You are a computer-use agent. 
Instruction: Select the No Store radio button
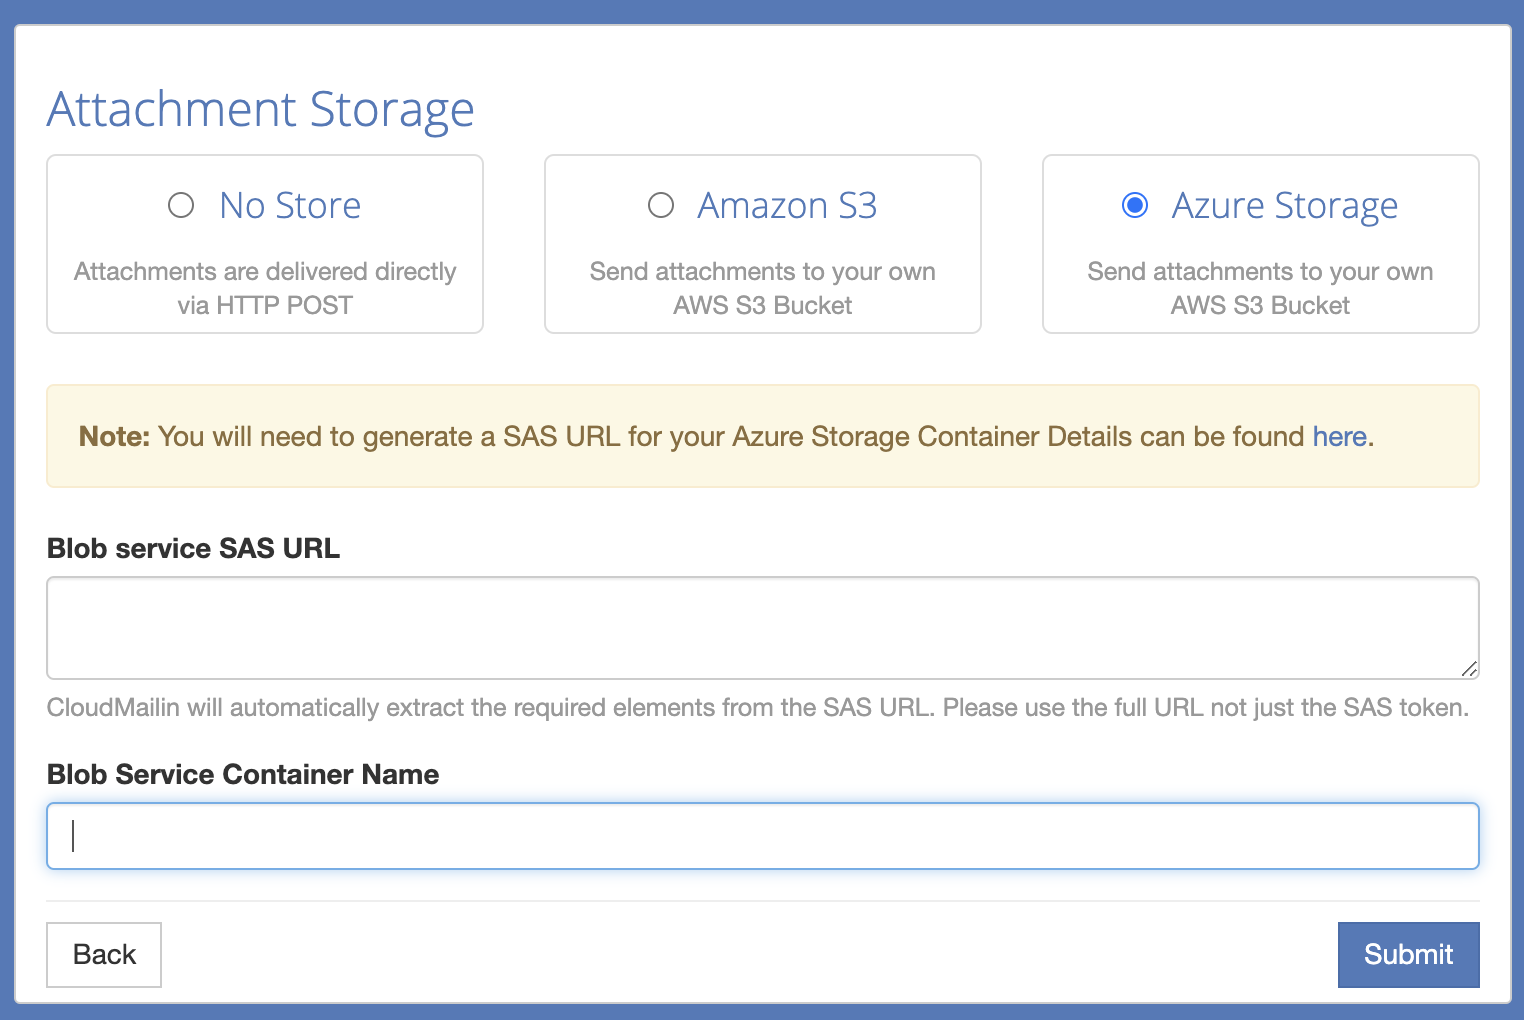[181, 205]
